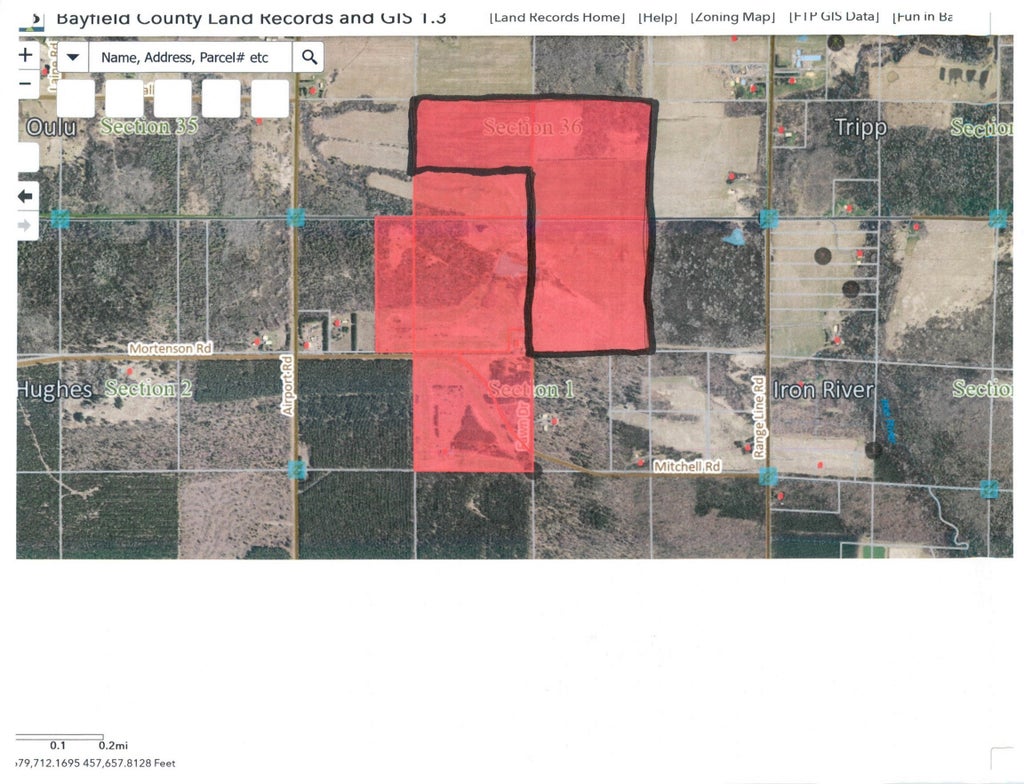This screenshot has width=1024, height=784.
Task: Zoom out using the minus button
Action: click(26, 84)
